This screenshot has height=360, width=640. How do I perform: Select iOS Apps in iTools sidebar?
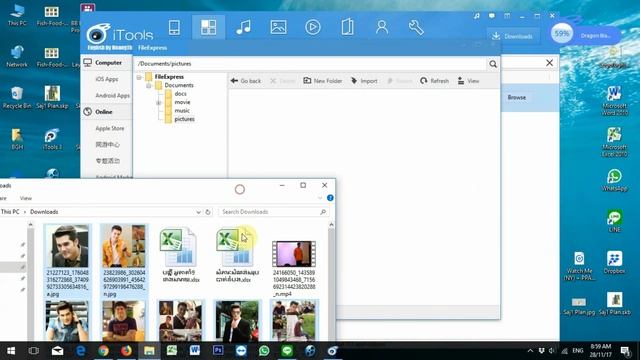point(107,79)
